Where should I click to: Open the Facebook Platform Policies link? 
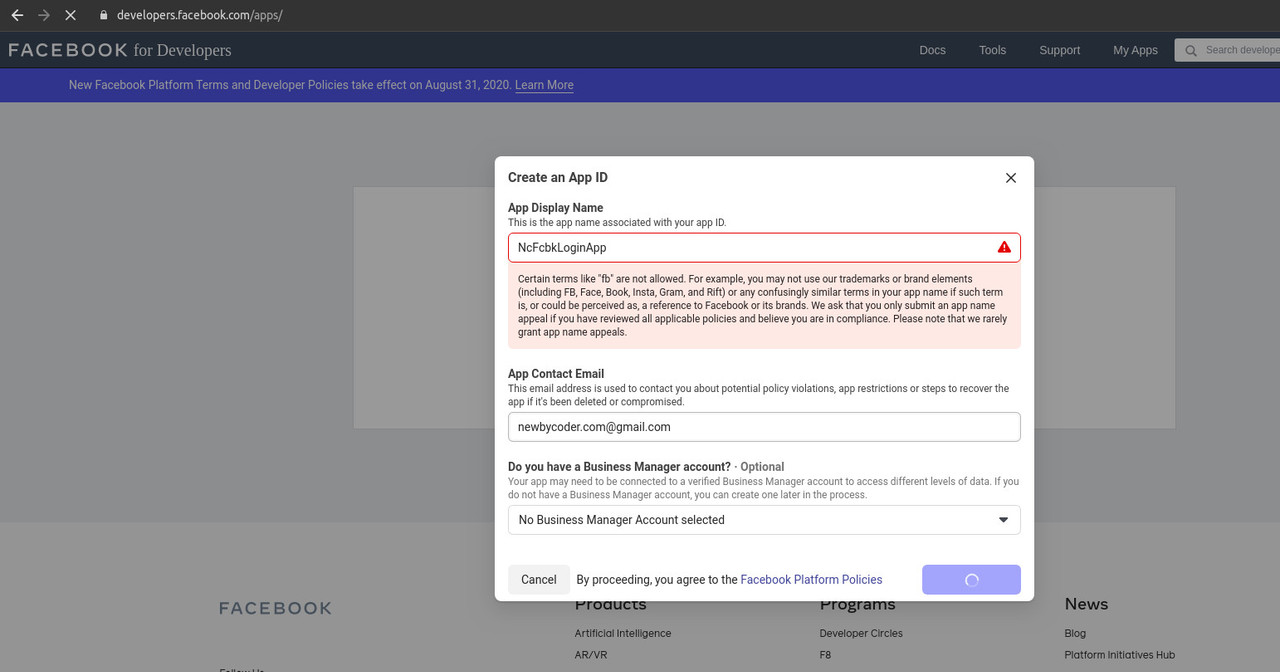point(811,580)
